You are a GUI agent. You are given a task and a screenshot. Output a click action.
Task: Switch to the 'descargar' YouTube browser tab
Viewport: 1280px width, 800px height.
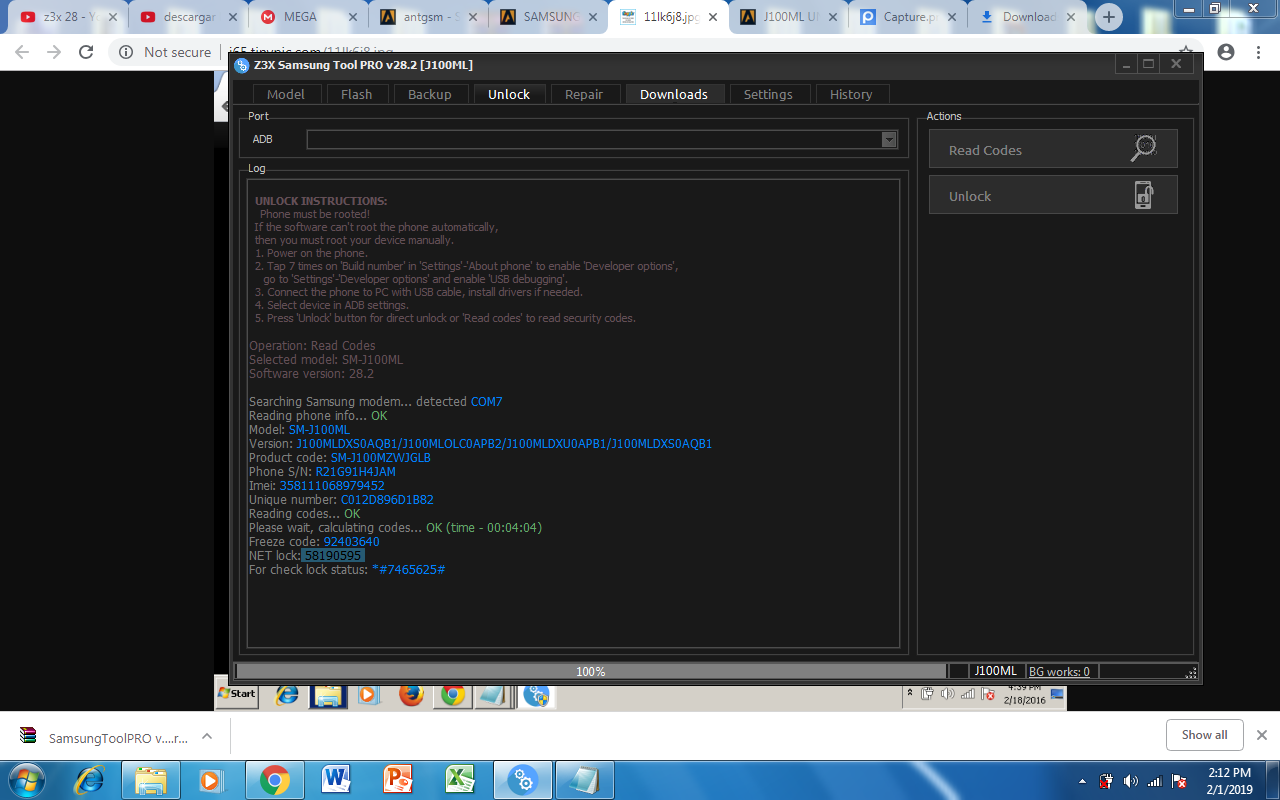coord(190,17)
